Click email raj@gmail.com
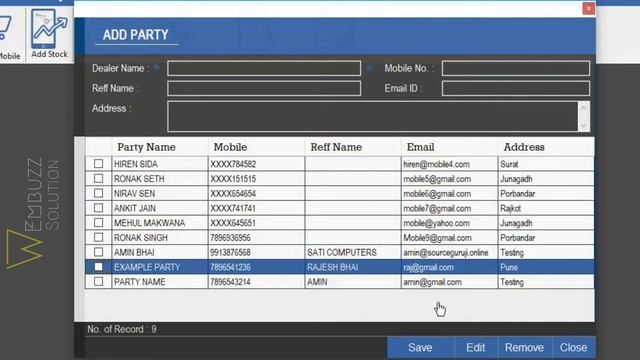 428,267
